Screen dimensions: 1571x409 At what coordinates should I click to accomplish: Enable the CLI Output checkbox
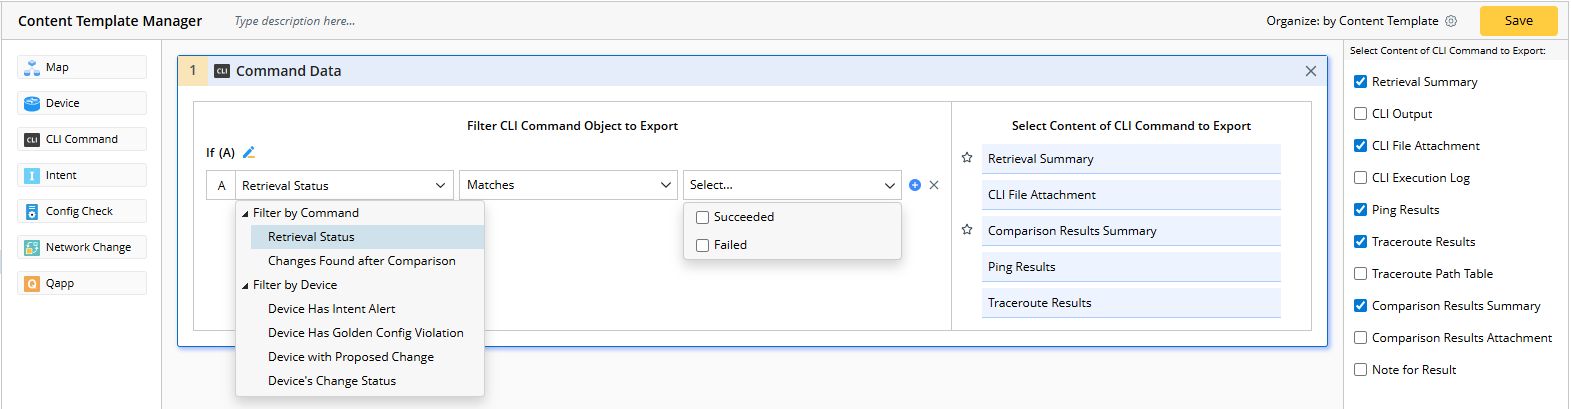click(x=1360, y=114)
